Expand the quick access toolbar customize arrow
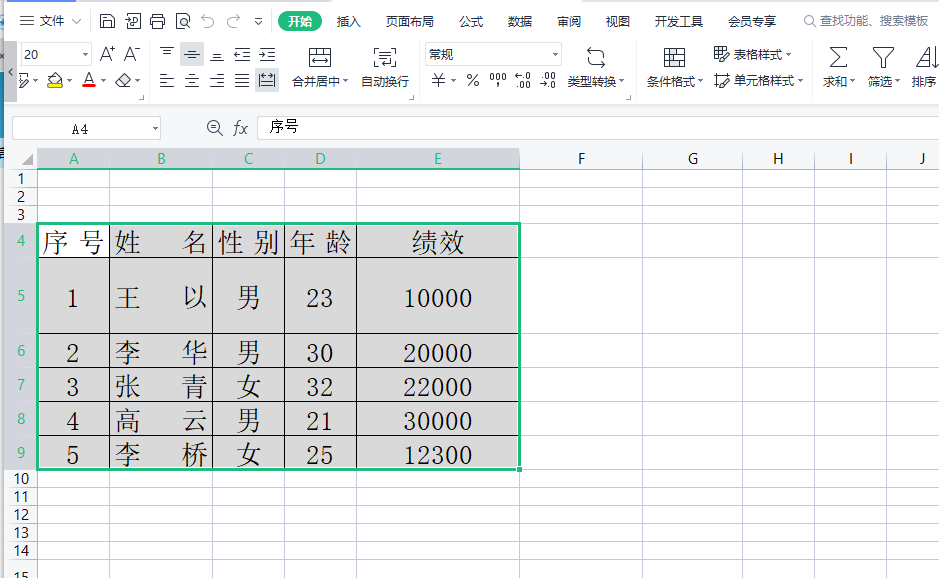 [x=258, y=22]
